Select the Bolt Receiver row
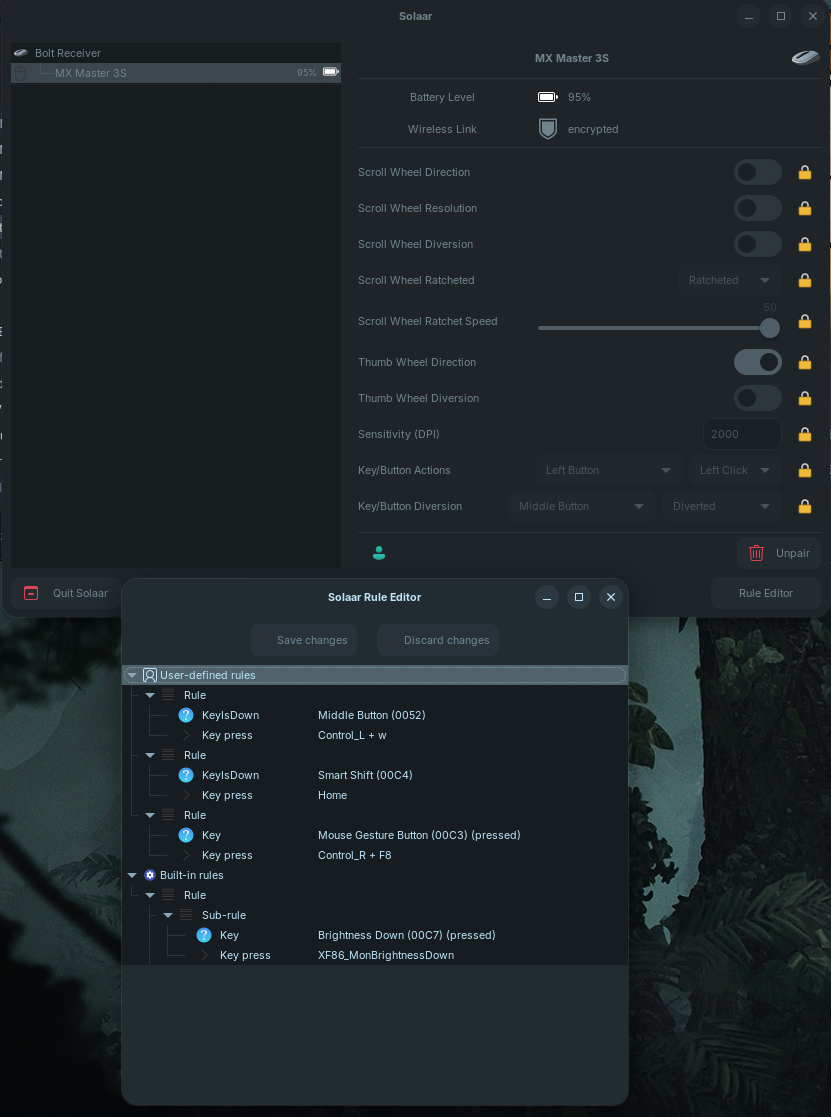Image resolution: width=831 pixels, height=1117 pixels. (x=175, y=53)
